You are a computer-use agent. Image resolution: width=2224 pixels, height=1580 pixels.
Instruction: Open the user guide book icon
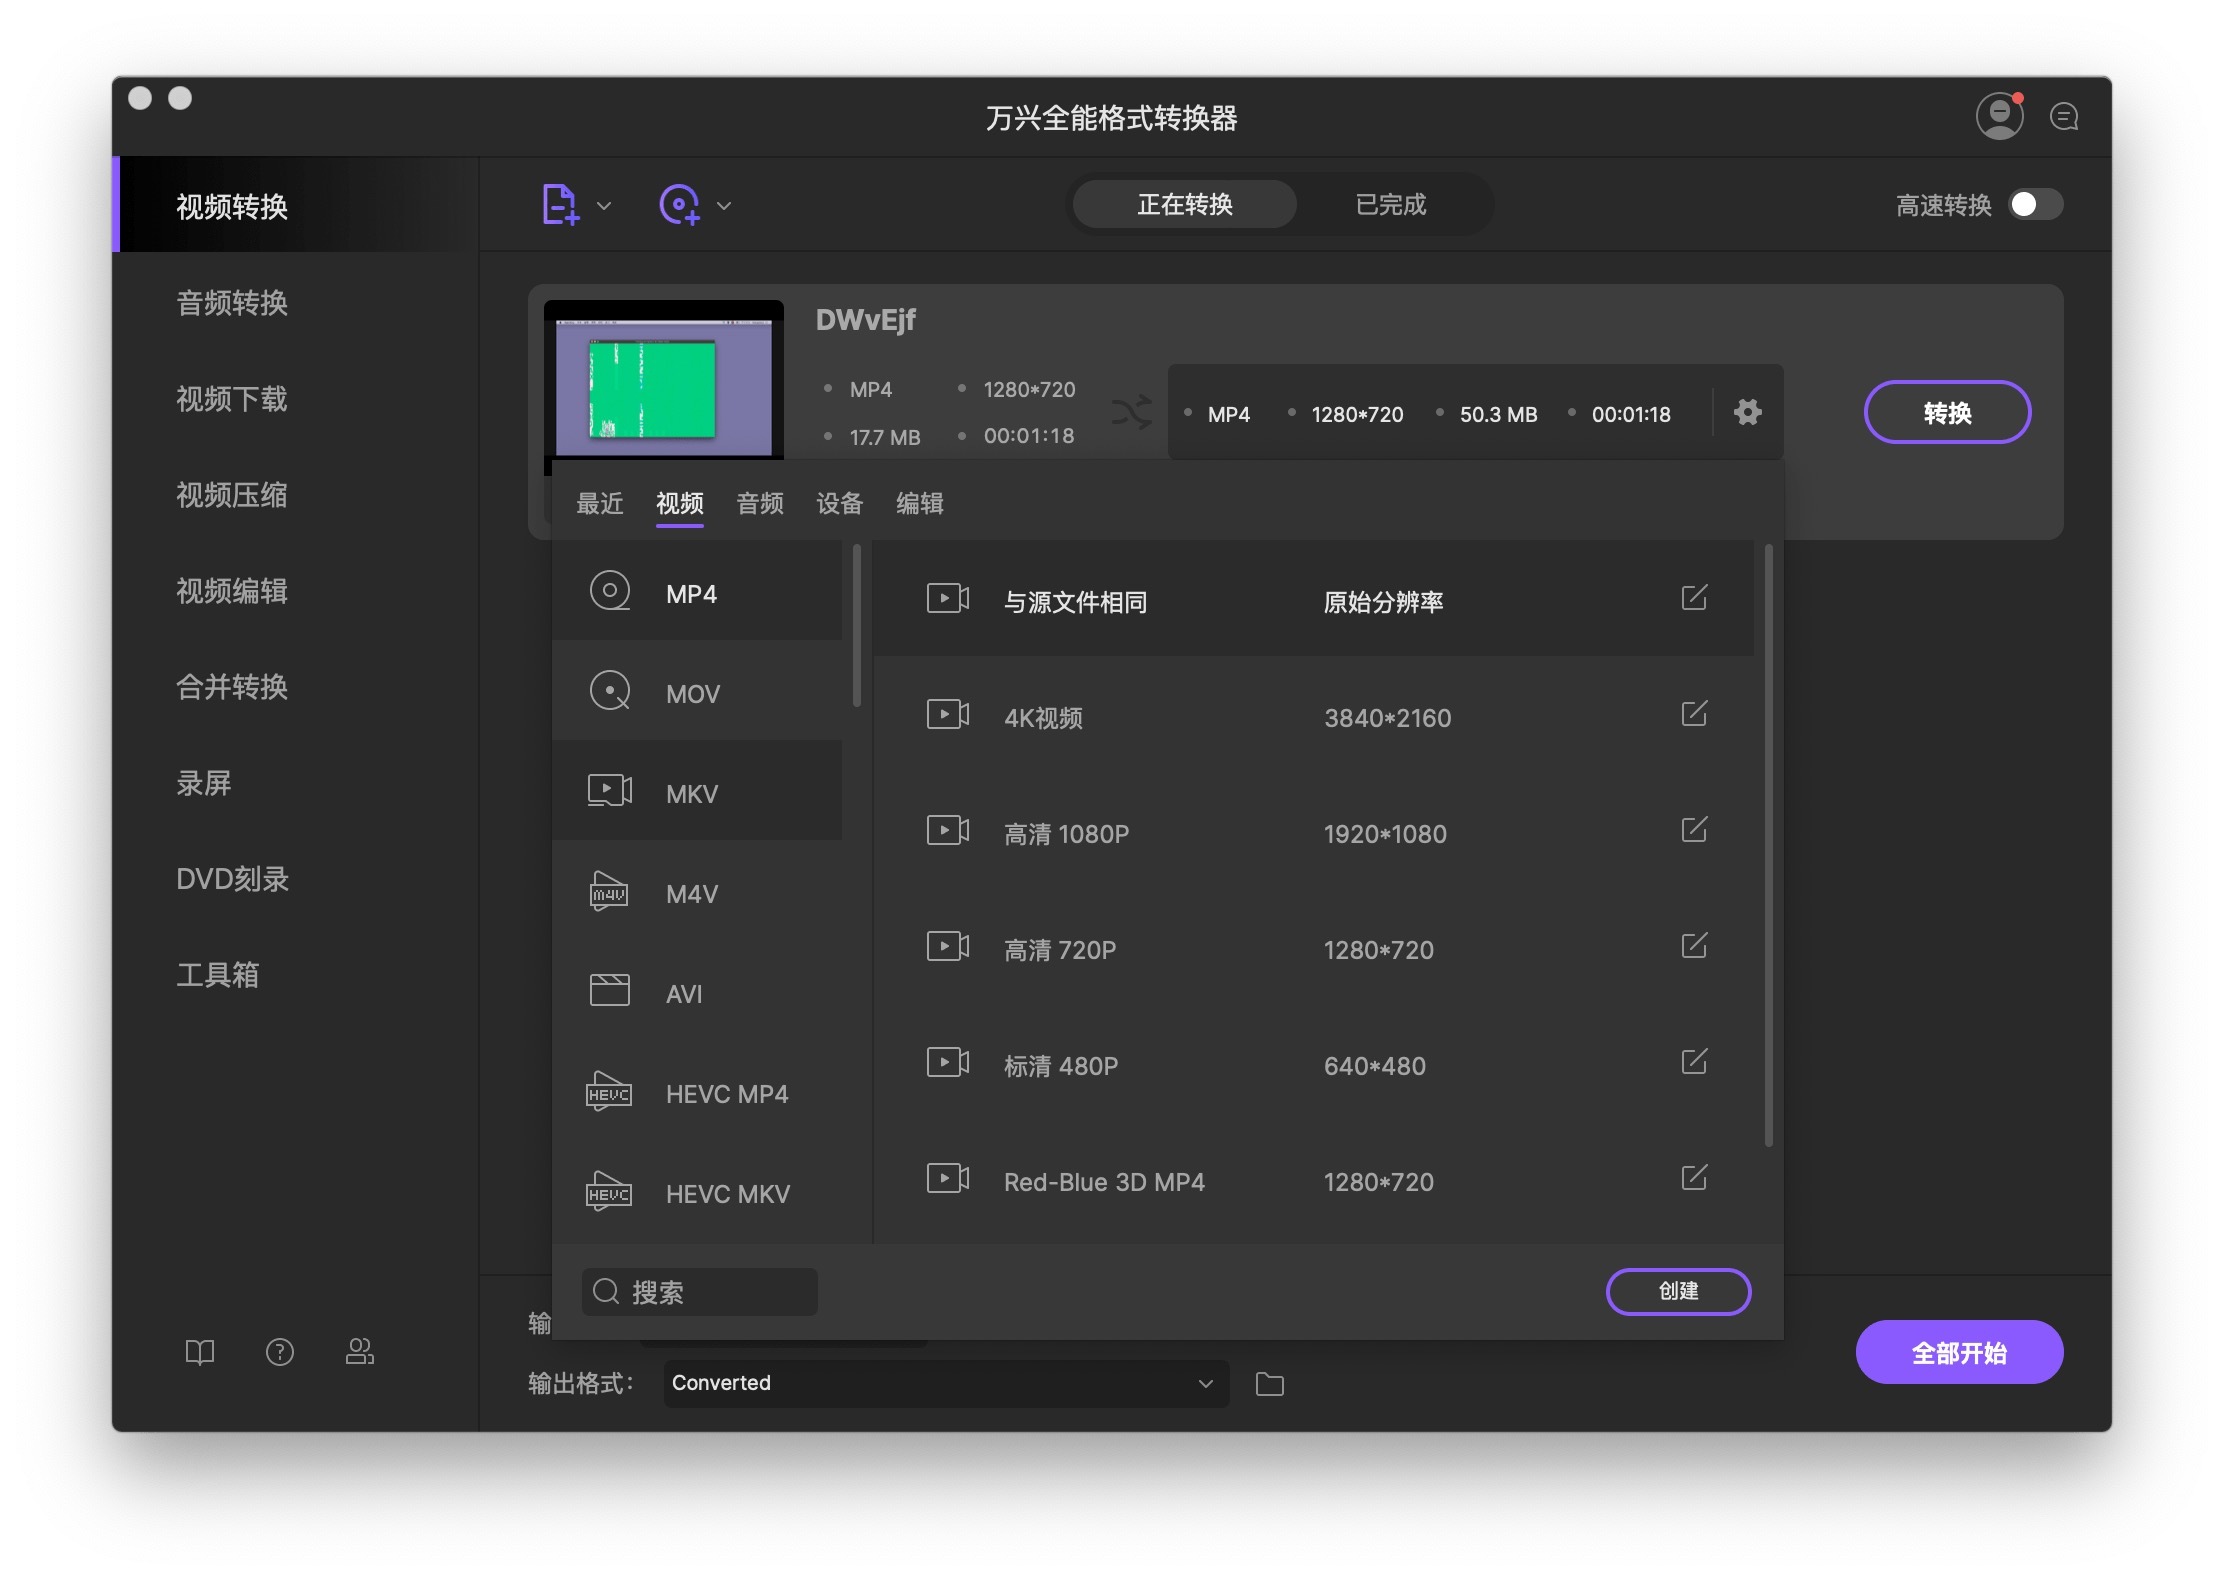pos(200,1352)
